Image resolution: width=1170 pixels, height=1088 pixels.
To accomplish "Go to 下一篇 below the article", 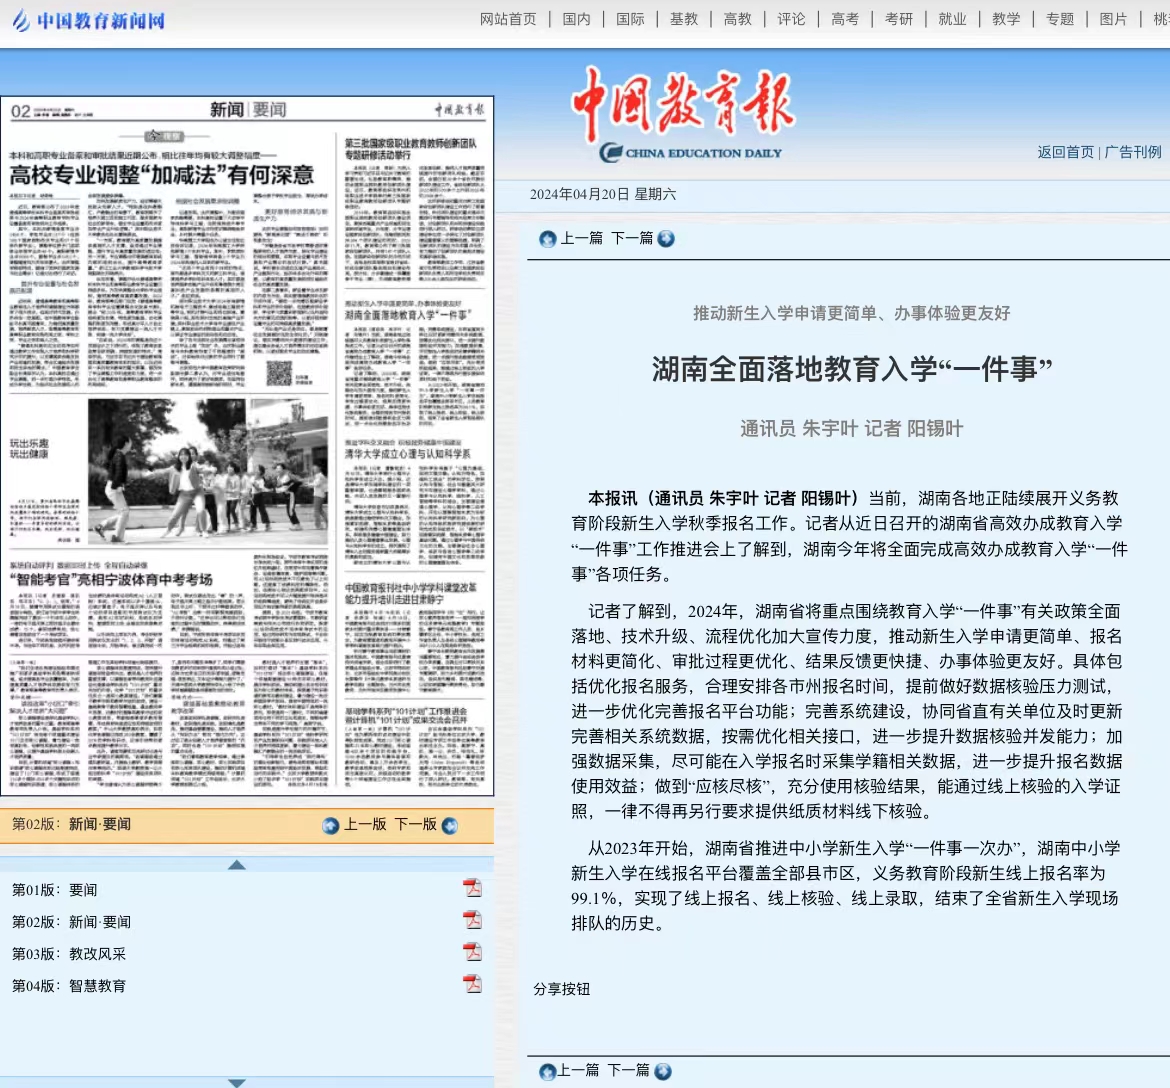I will pos(629,1071).
